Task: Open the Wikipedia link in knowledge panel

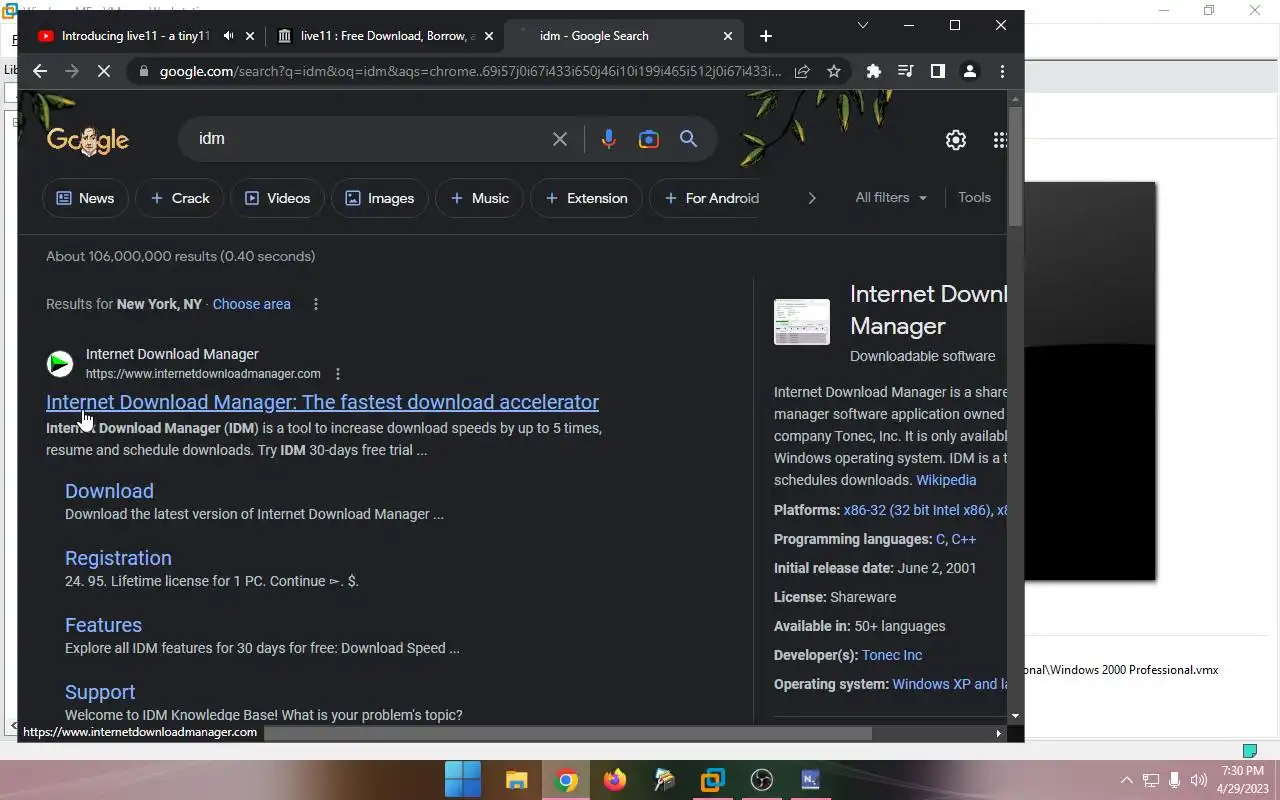Action: [x=946, y=480]
